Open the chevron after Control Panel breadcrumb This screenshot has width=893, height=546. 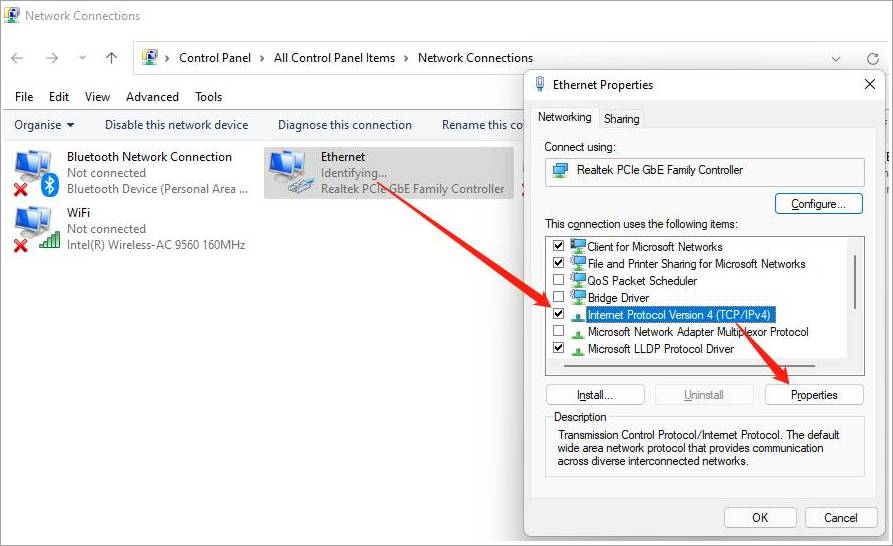pyautogui.click(x=261, y=58)
